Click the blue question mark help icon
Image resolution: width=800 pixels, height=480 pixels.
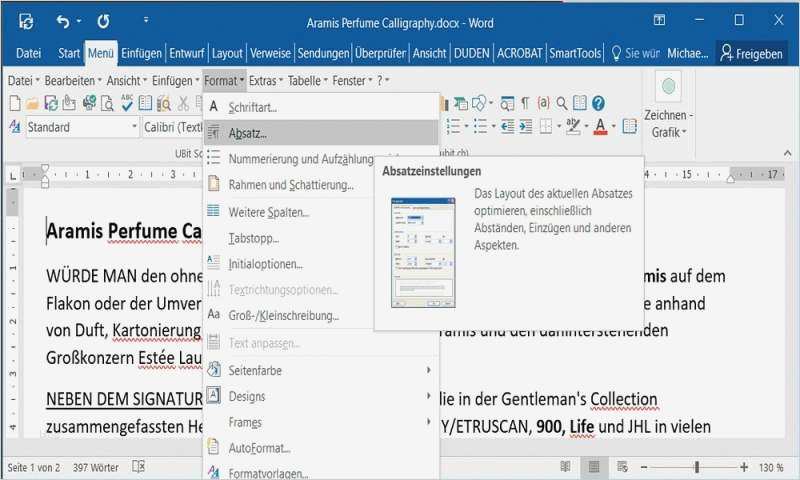click(598, 104)
